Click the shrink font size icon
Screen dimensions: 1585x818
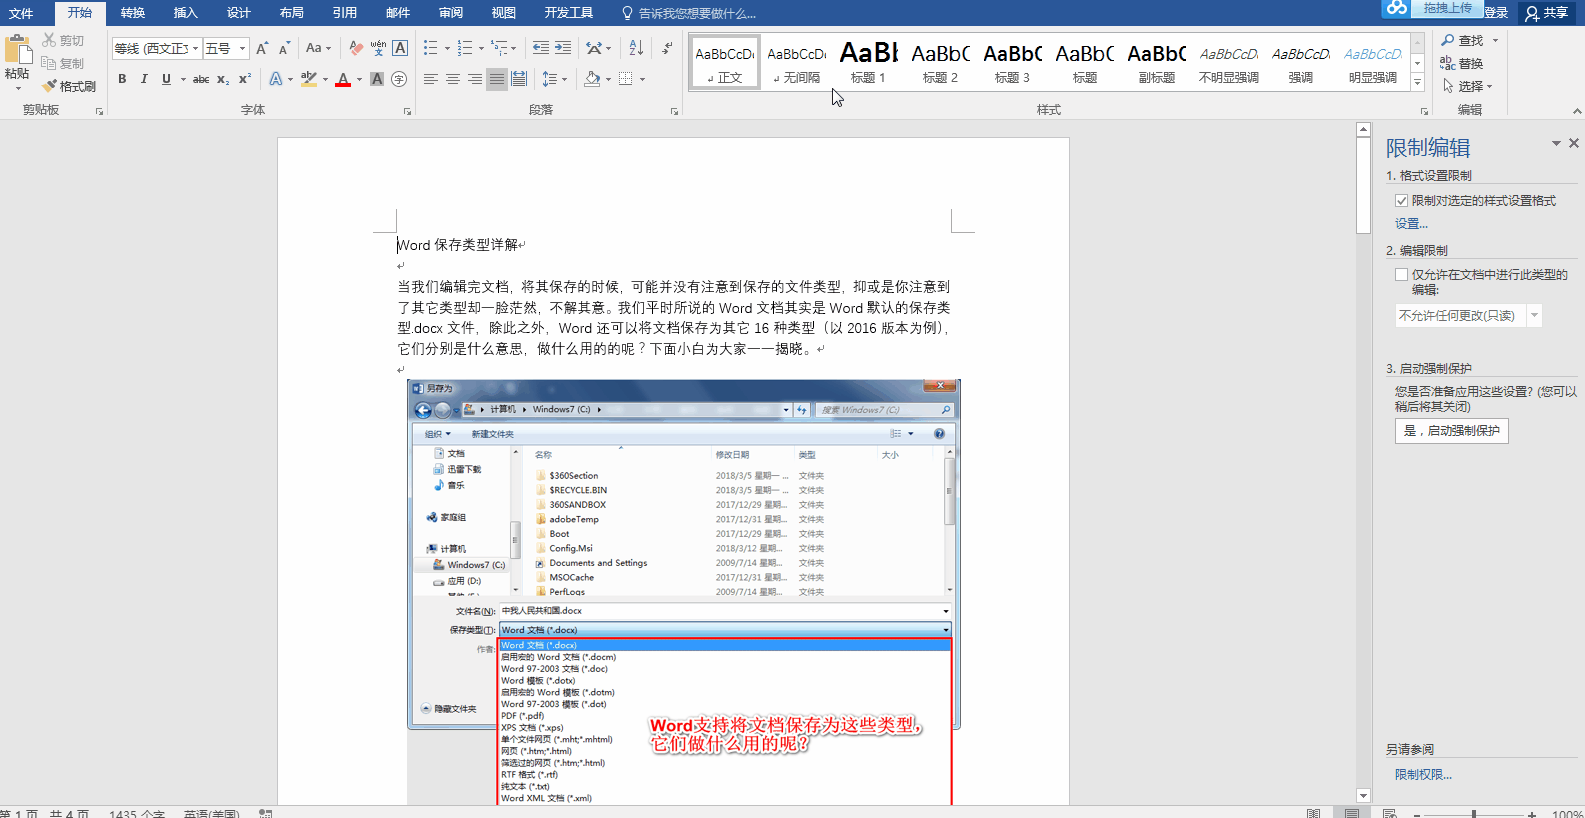tap(284, 48)
